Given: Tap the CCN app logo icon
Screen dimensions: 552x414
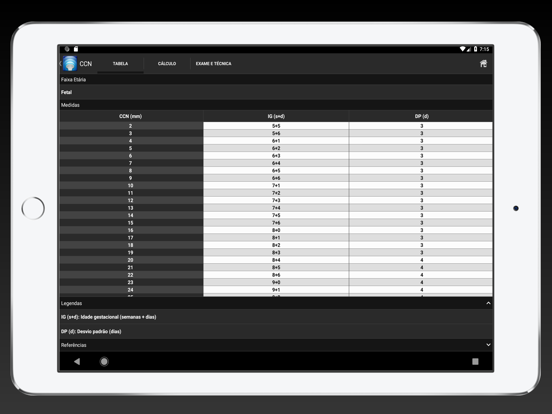Looking at the screenshot, I should coord(70,64).
